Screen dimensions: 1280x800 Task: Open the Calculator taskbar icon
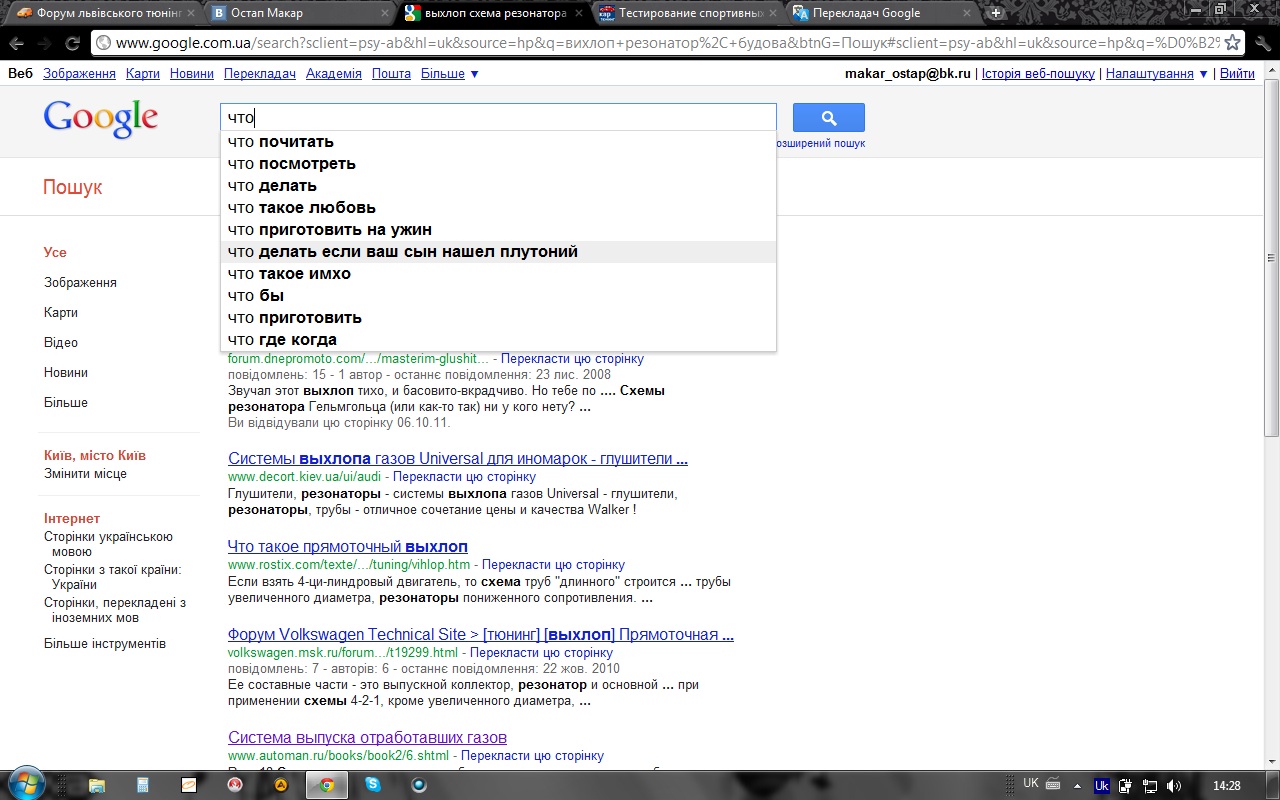coord(143,785)
